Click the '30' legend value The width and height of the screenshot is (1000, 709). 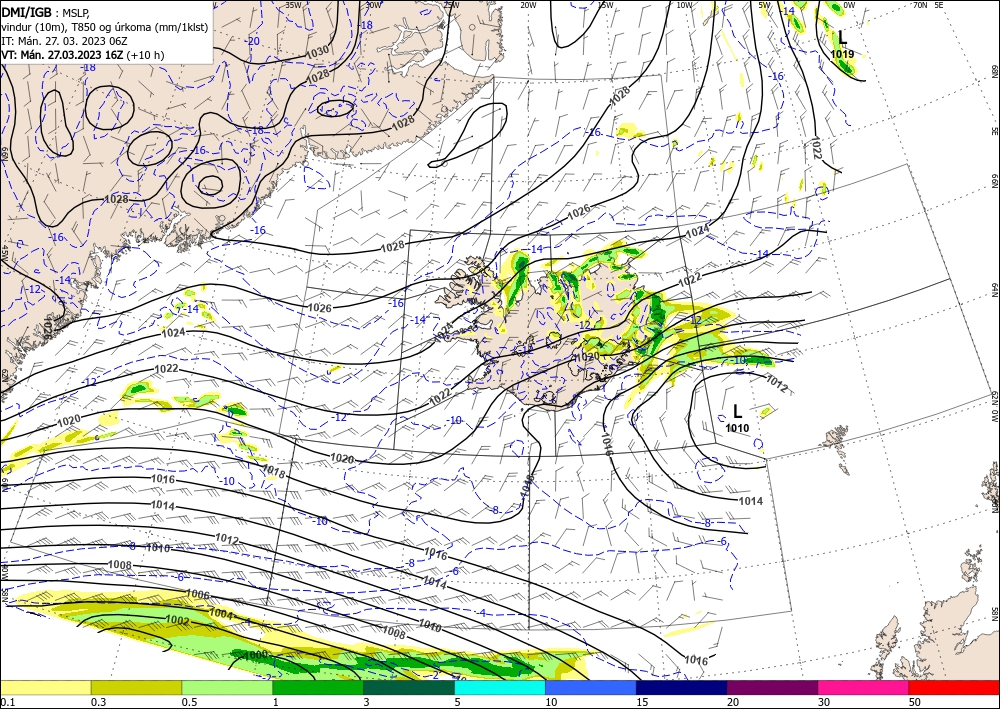click(824, 702)
